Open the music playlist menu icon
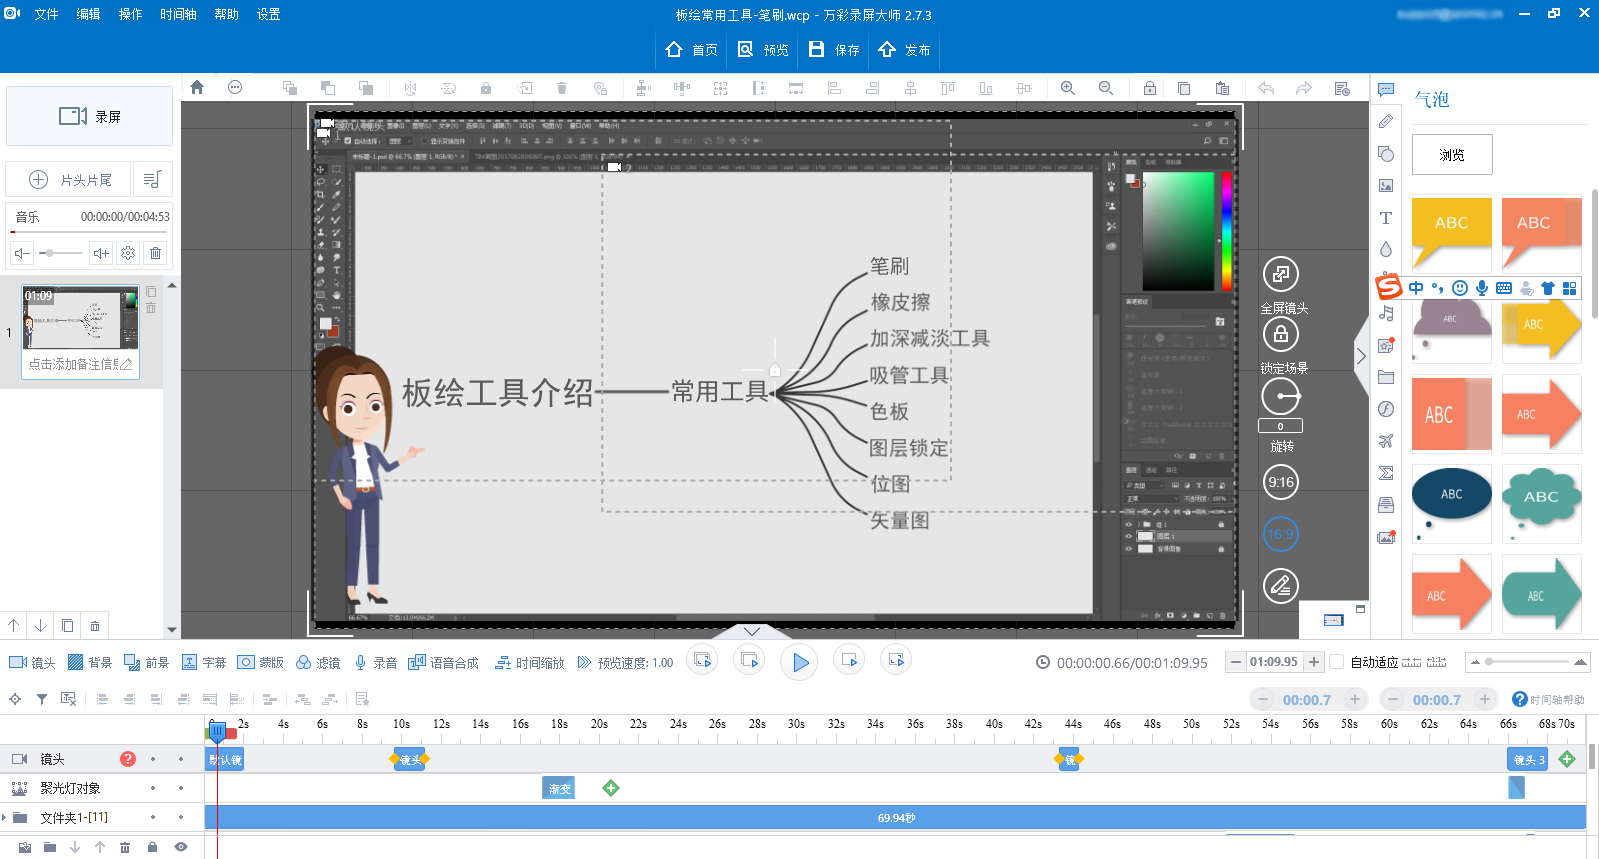This screenshot has width=1599, height=859. (152, 179)
